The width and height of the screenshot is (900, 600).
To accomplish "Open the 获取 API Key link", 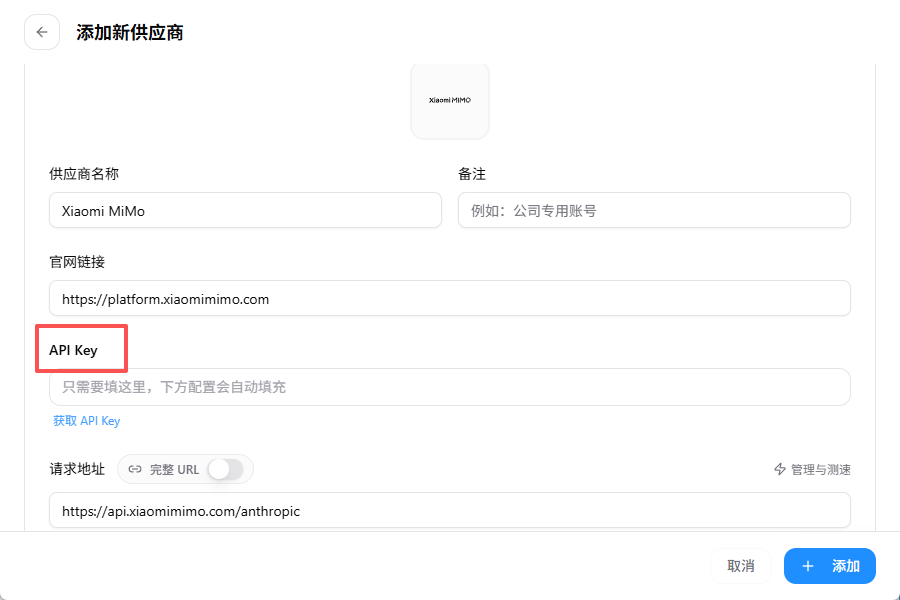I will [x=87, y=421].
